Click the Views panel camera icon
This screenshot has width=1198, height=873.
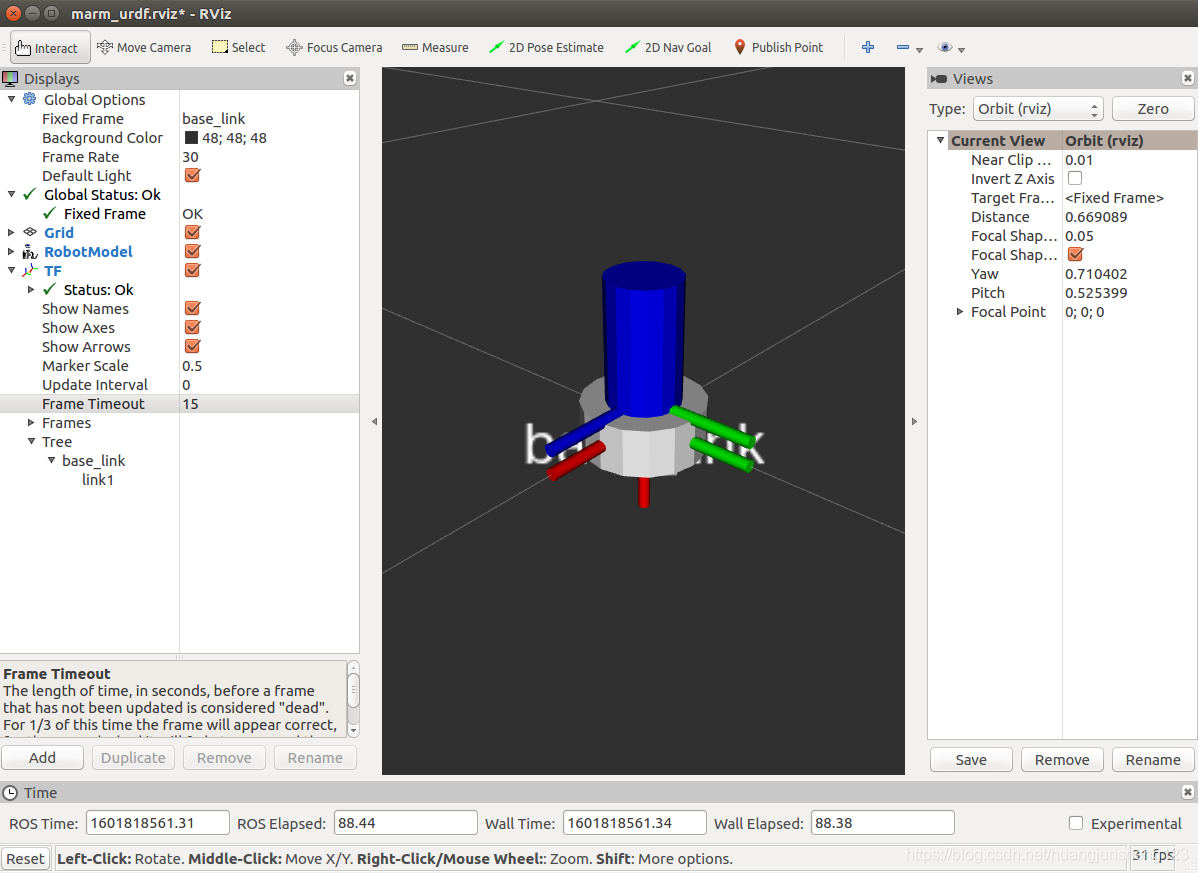[x=939, y=79]
